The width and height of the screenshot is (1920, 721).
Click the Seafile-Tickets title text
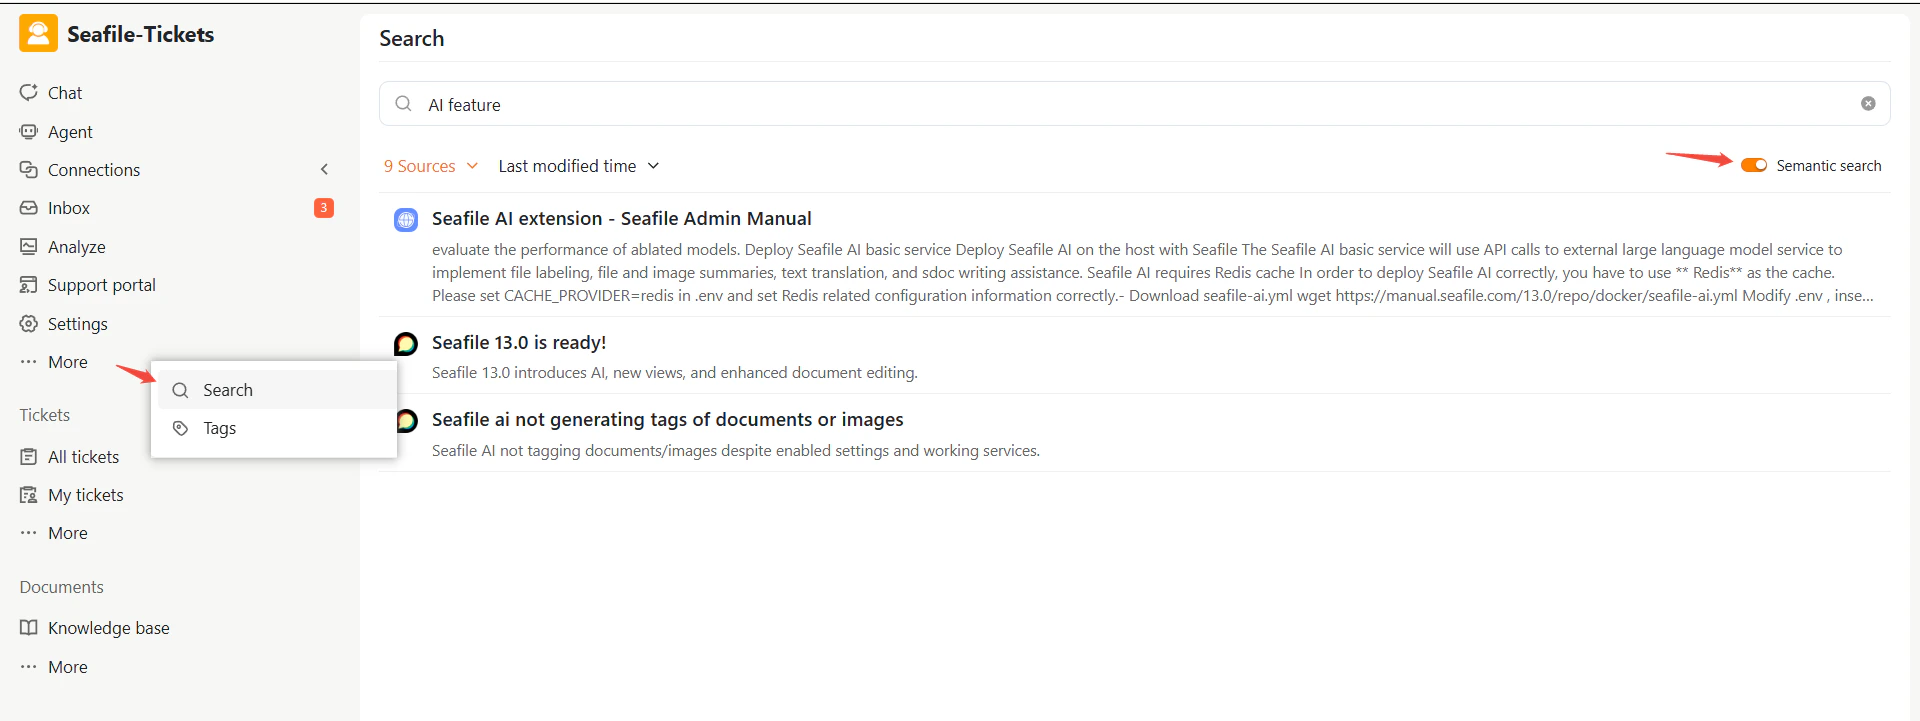[x=141, y=34]
